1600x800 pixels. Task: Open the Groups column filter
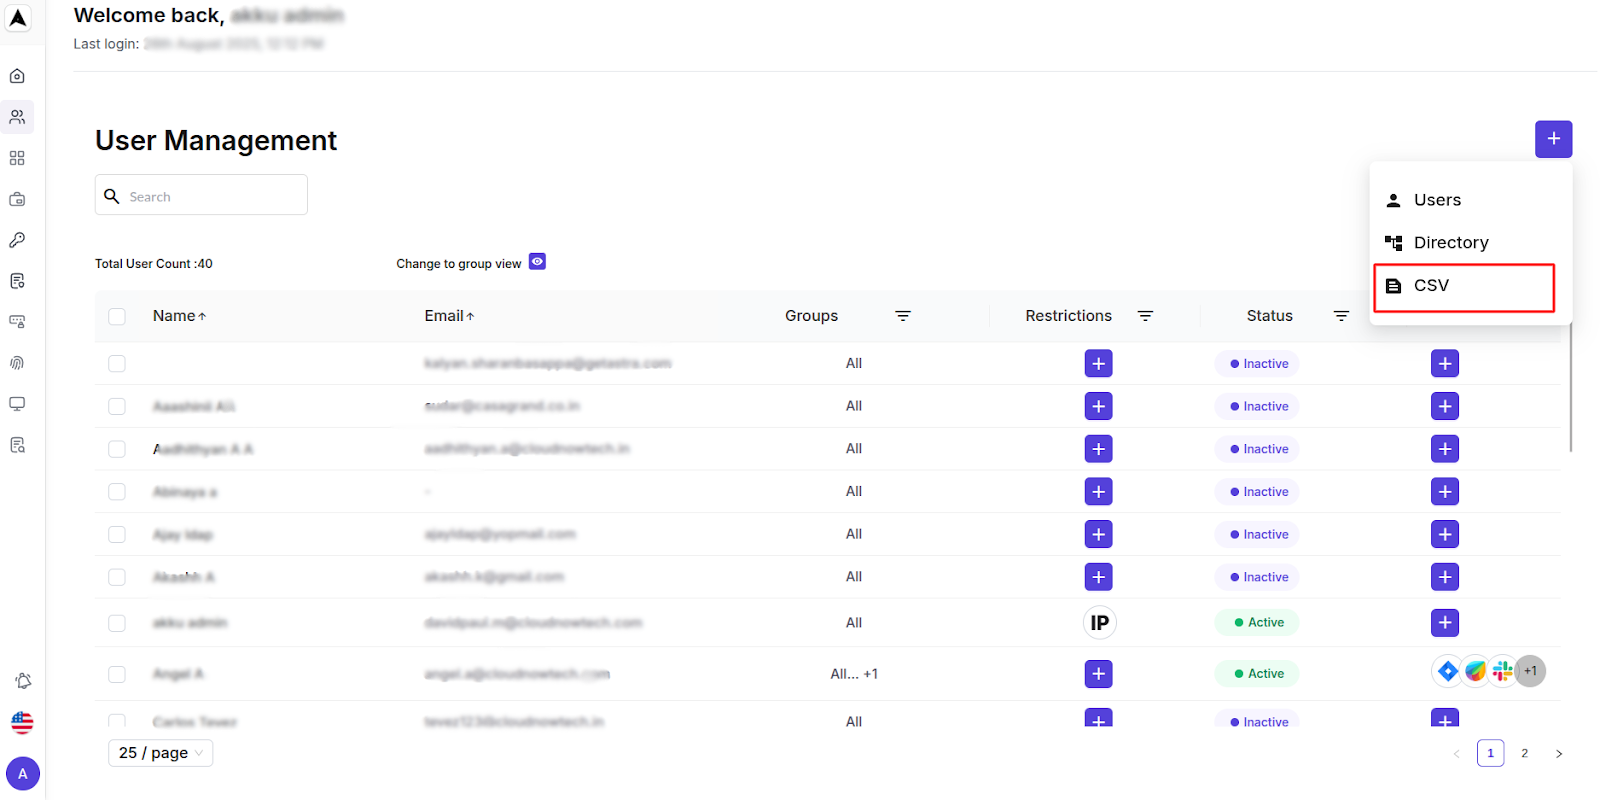[902, 316]
